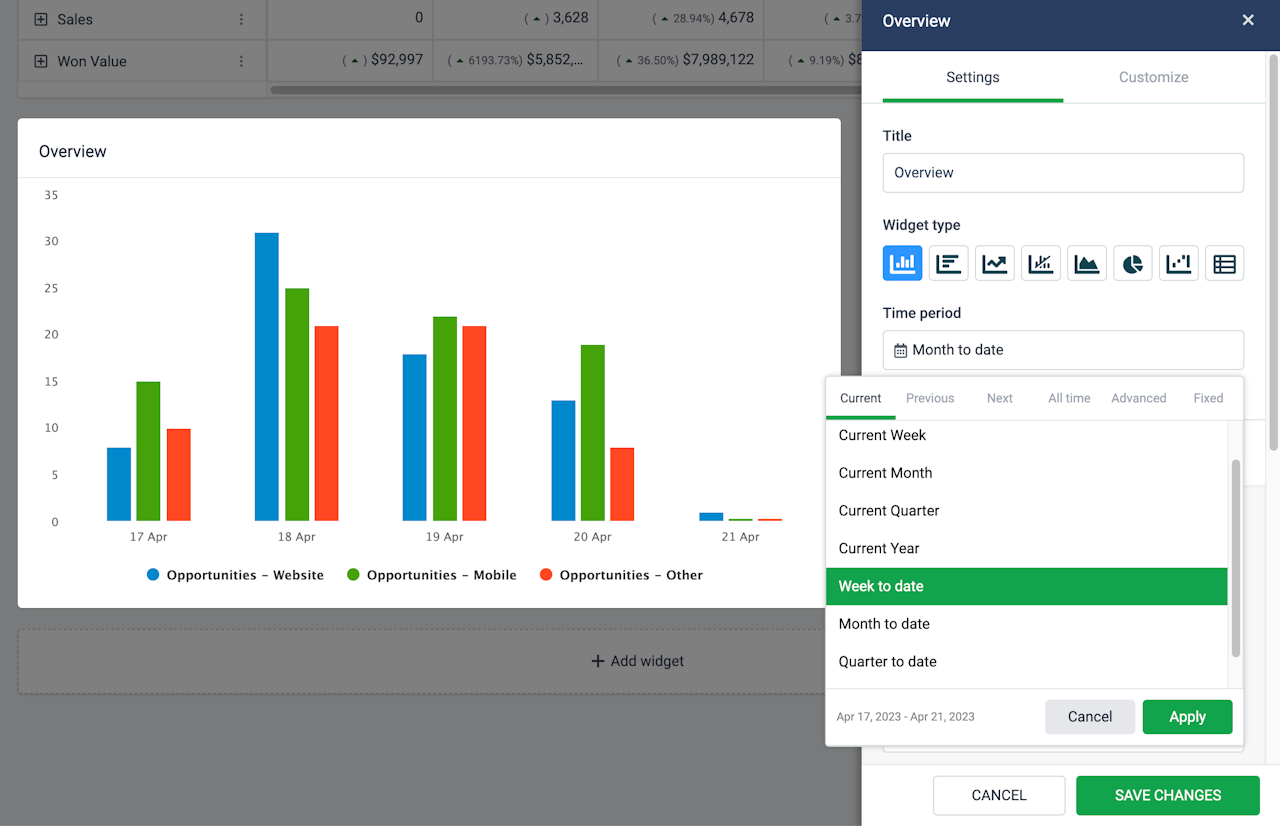The height and width of the screenshot is (826, 1280).
Task: Open the Time period dropdown
Action: [x=1063, y=350]
